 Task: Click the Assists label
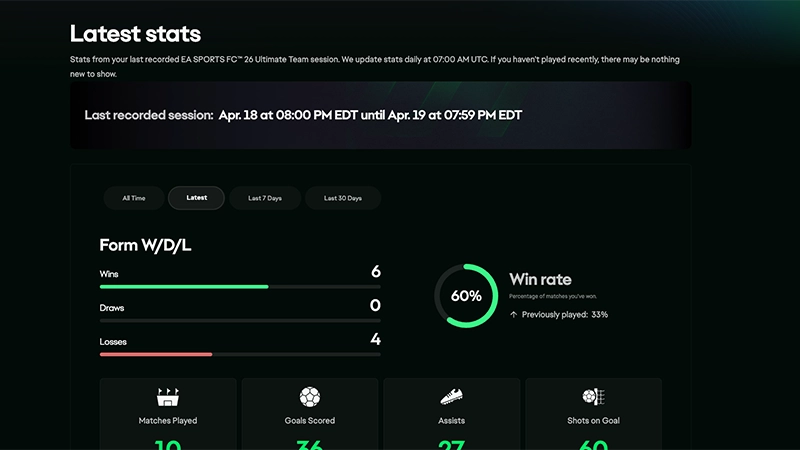[x=452, y=421]
